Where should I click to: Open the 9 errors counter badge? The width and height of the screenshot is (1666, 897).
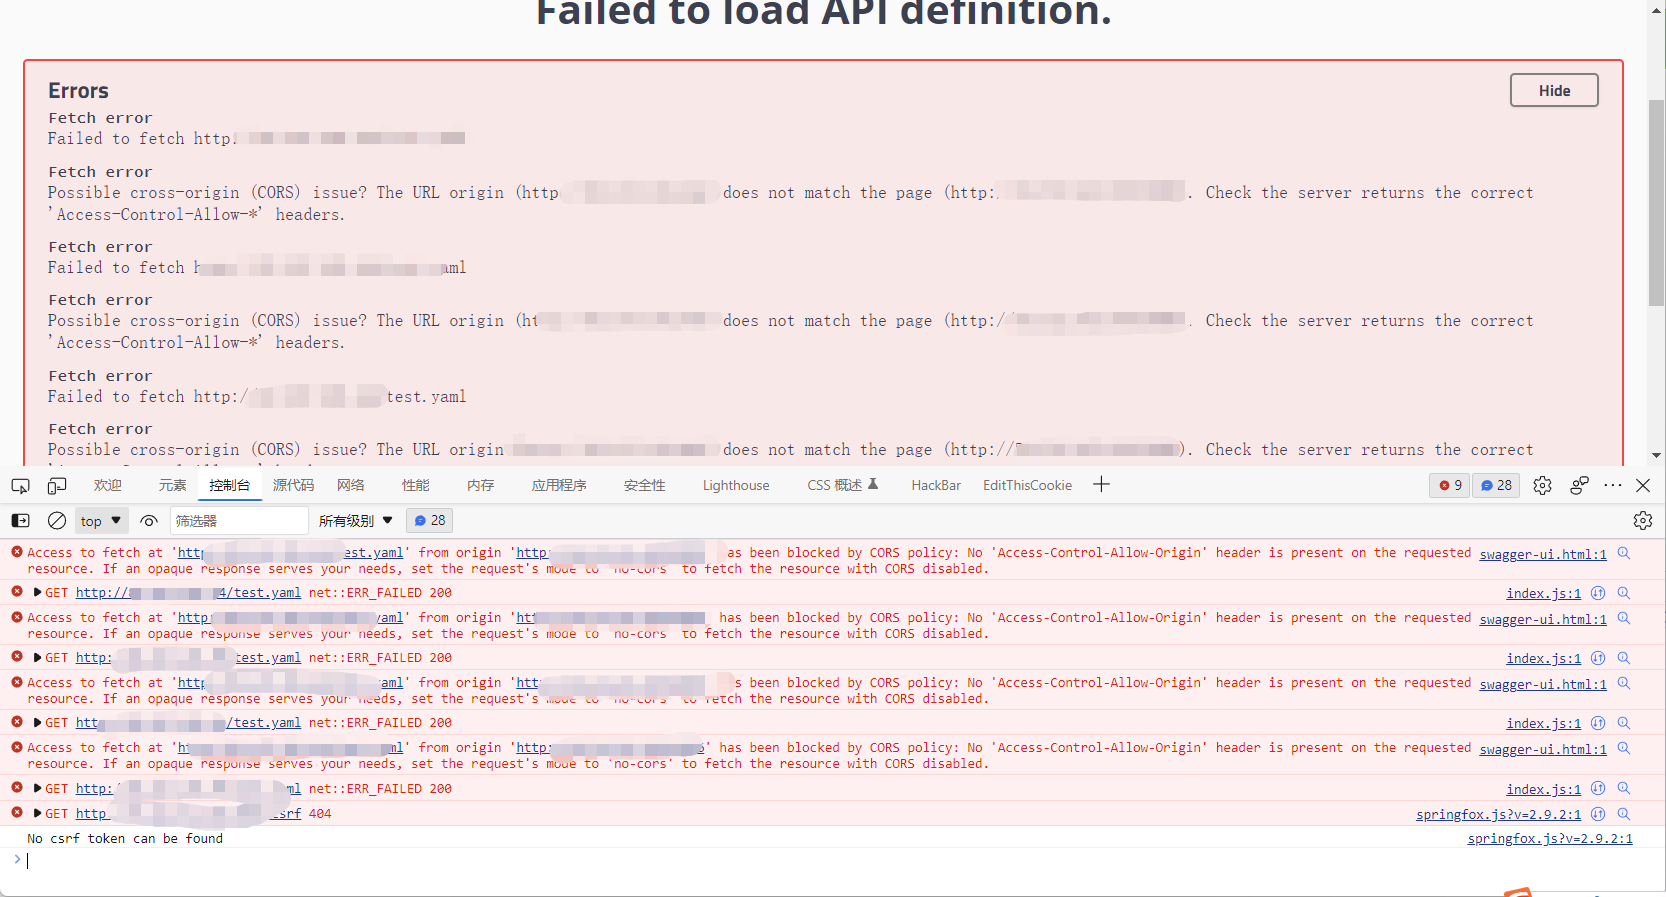[1450, 485]
